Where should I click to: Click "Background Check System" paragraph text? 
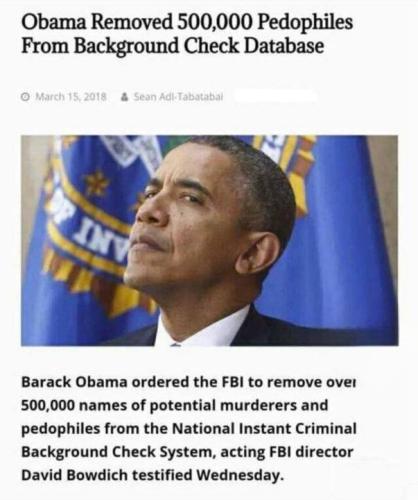click(116, 452)
